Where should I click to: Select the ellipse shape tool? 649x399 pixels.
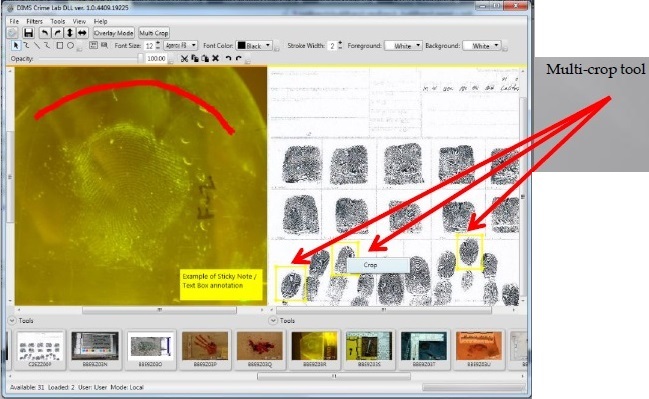click(x=70, y=46)
